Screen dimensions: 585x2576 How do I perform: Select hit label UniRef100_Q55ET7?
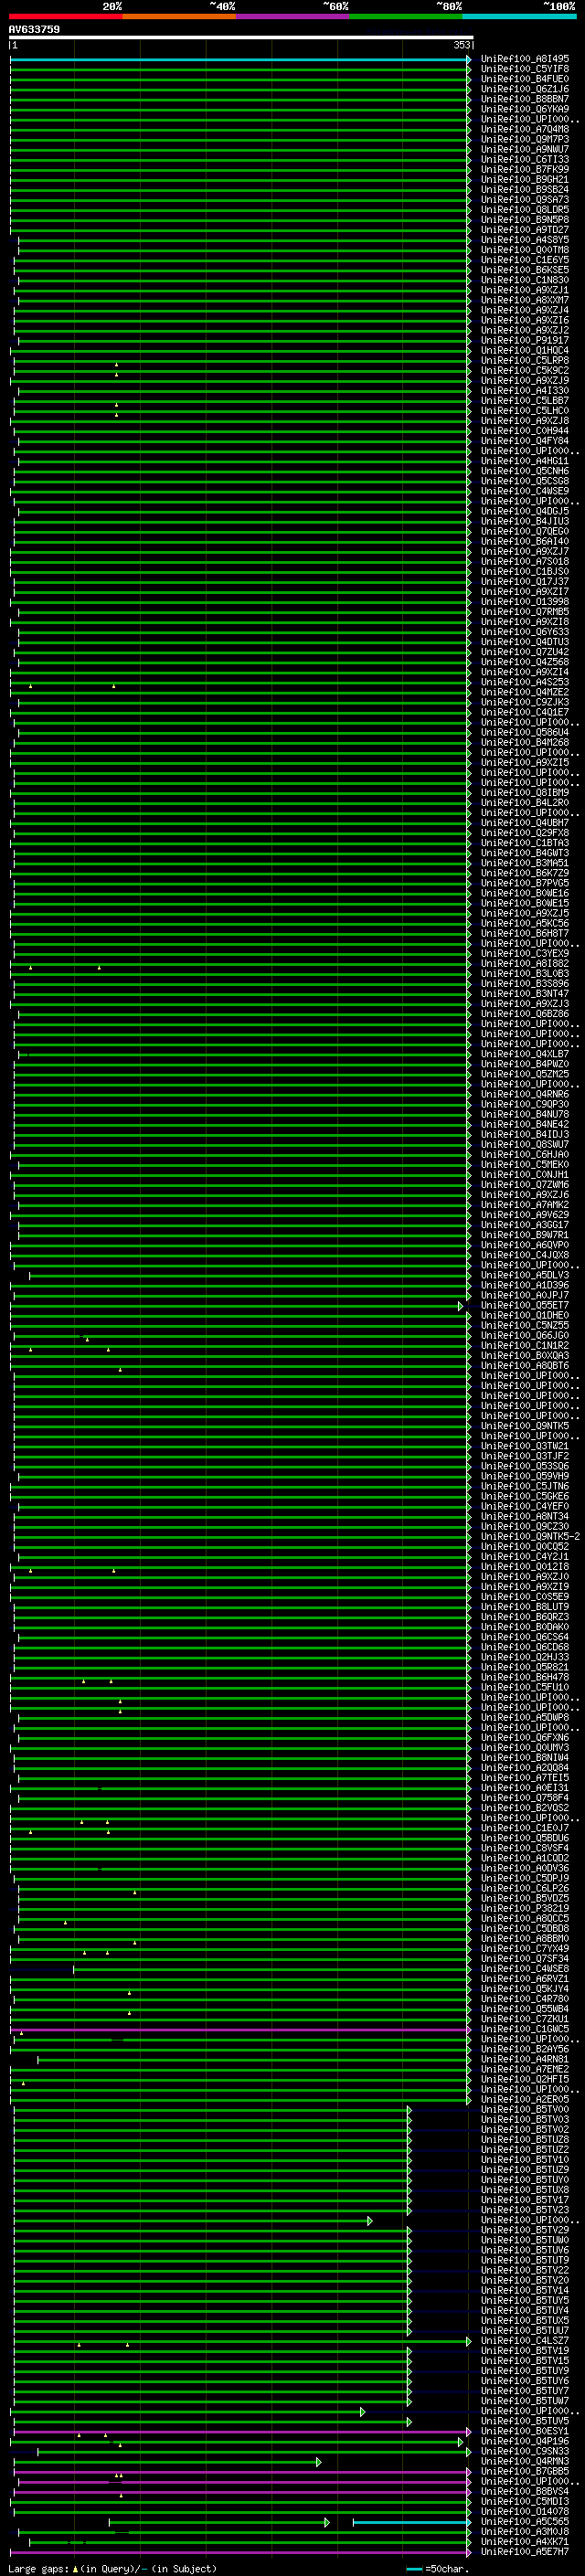(x=525, y=1305)
